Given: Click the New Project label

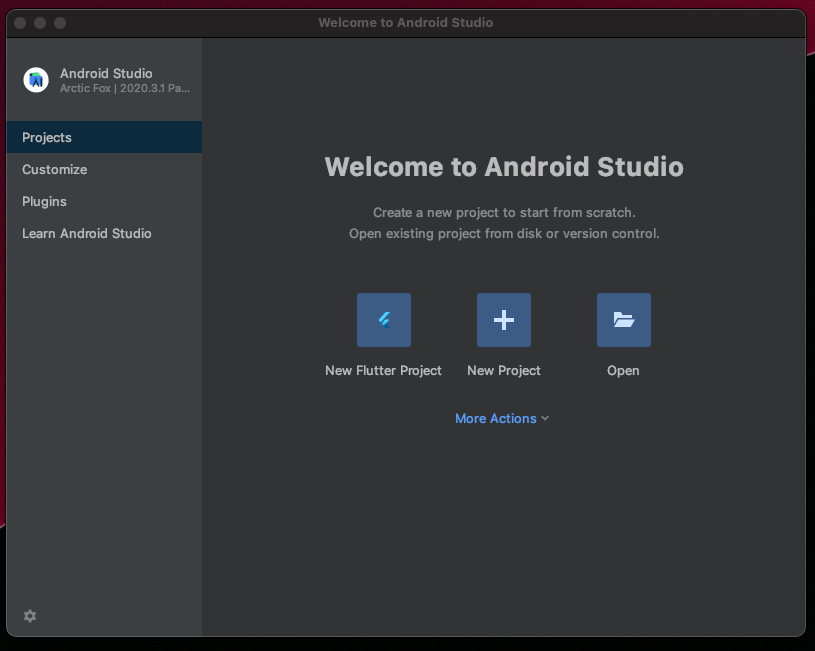Looking at the screenshot, I should click(x=504, y=371).
